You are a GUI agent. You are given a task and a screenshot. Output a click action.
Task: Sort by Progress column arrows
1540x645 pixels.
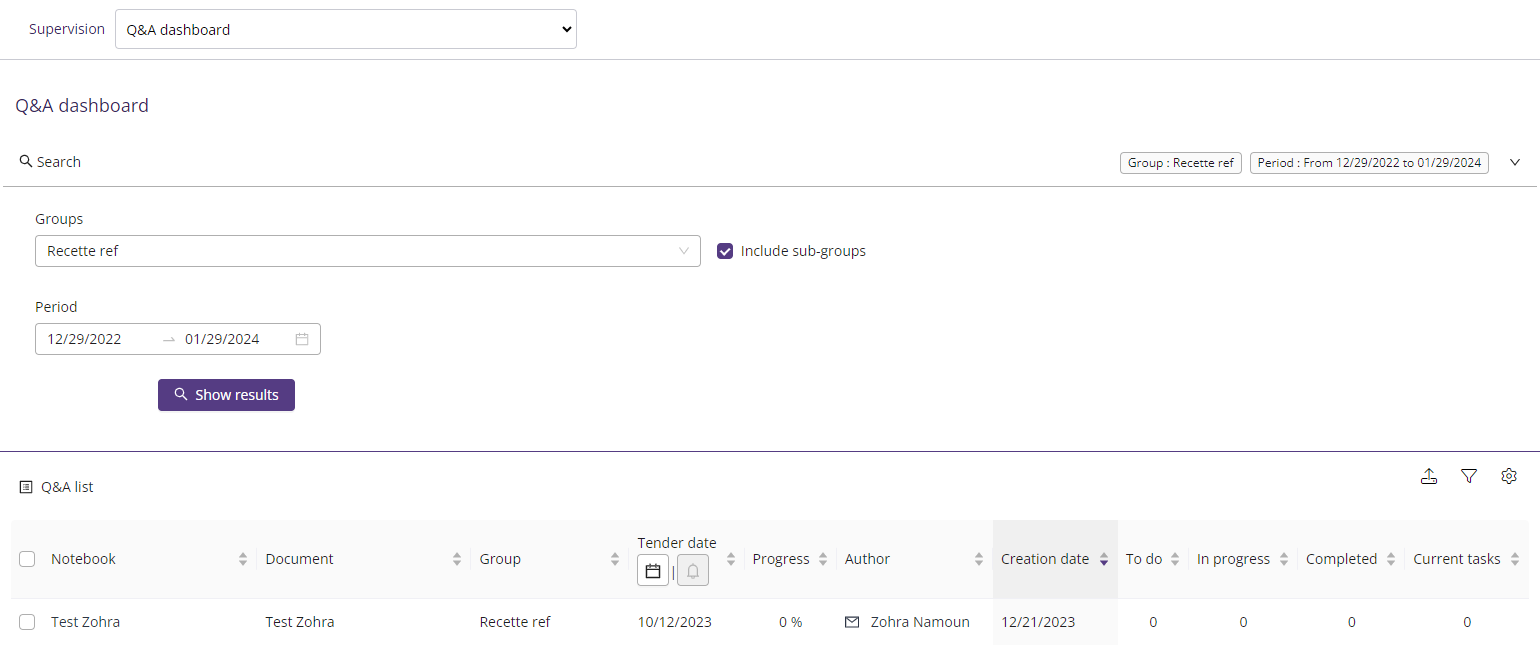point(823,560)
